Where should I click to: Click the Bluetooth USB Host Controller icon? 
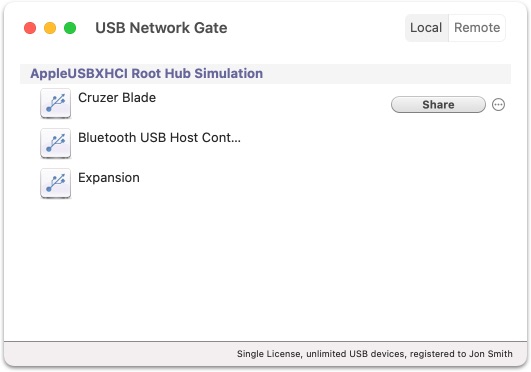tap(56, 143)
